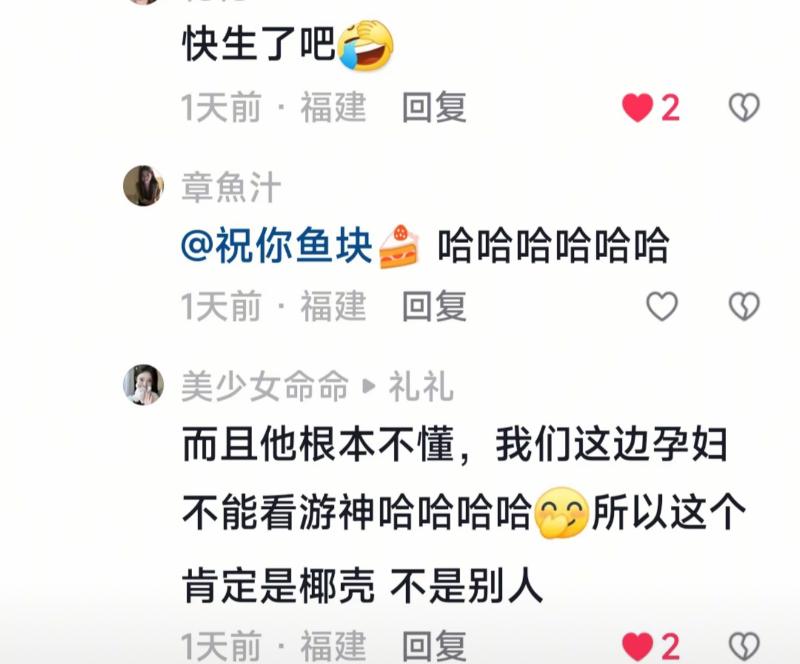Open the 美少女命命 username
800x664 pixels.
[x=265, y=386]
